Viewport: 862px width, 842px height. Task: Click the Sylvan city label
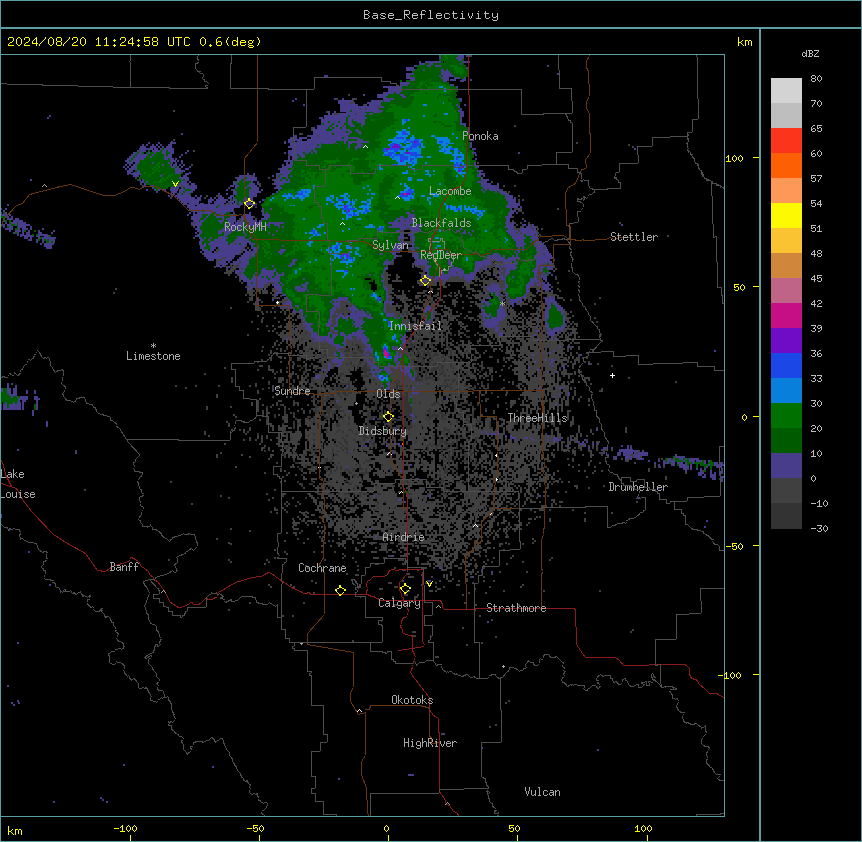390,245
